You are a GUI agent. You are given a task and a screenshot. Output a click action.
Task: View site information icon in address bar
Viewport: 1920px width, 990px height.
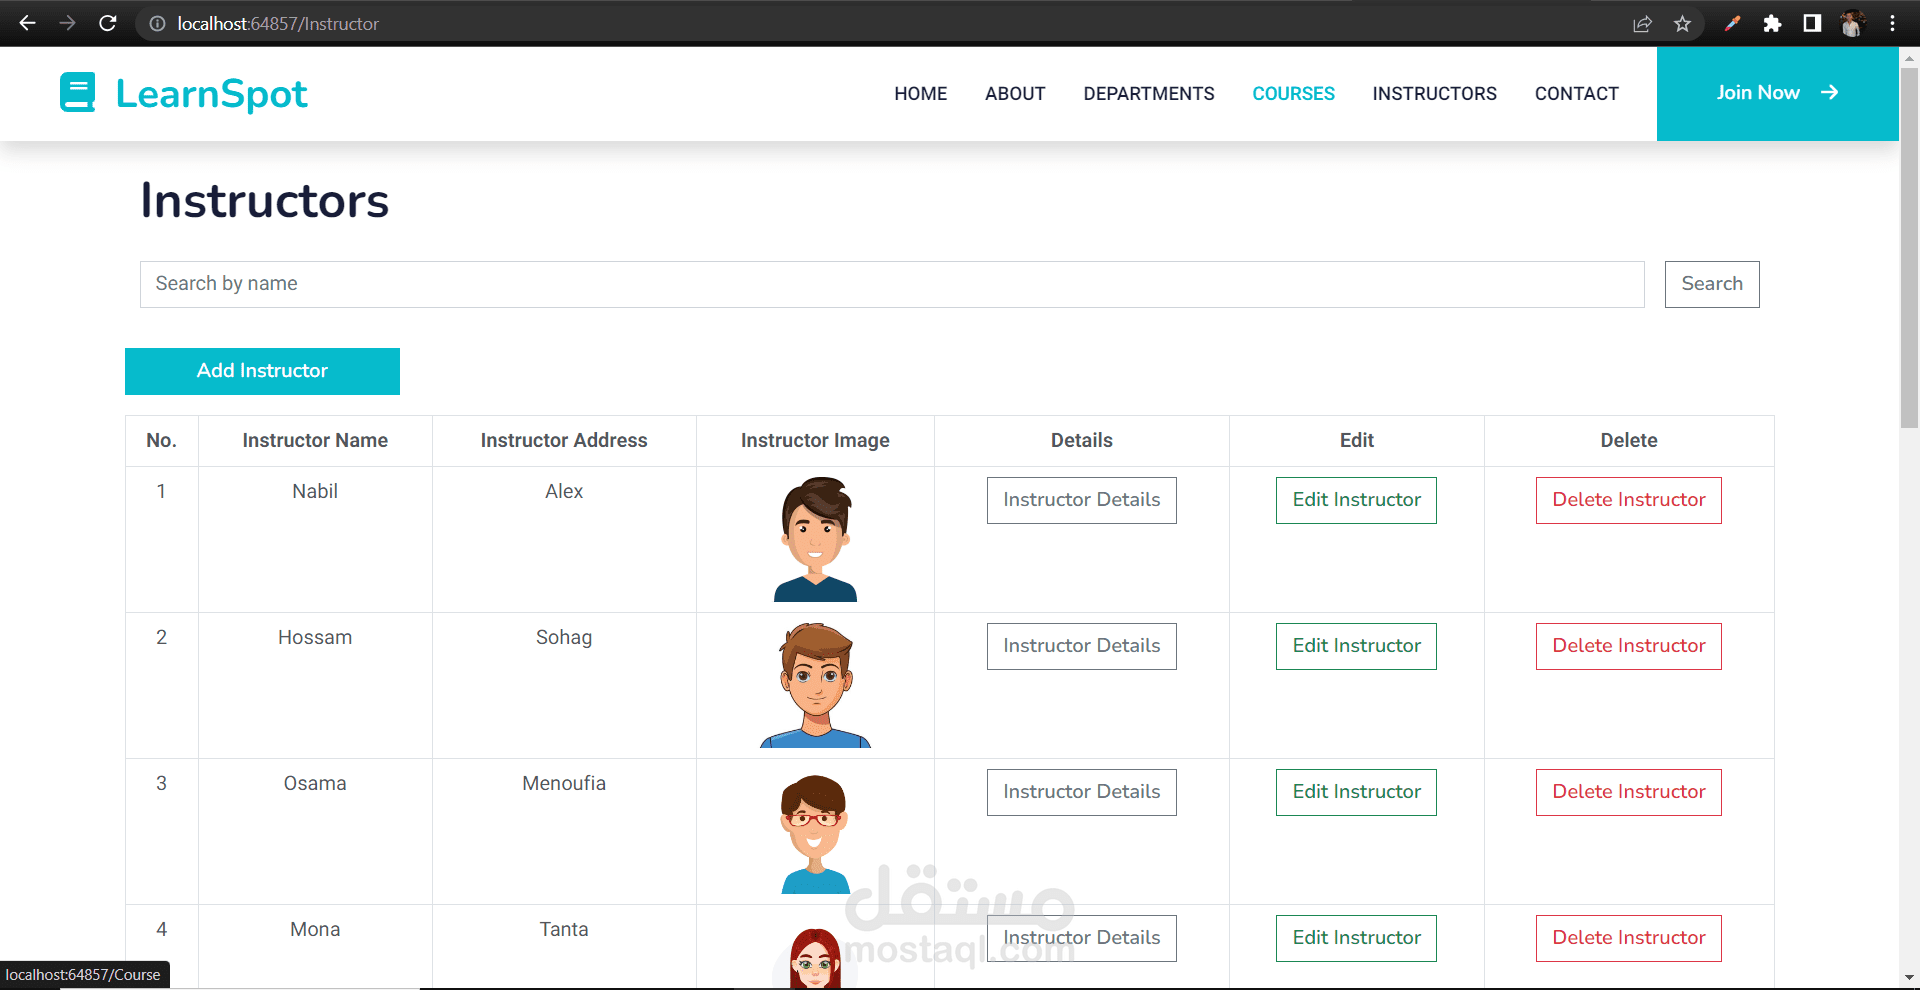click(157, 23)
